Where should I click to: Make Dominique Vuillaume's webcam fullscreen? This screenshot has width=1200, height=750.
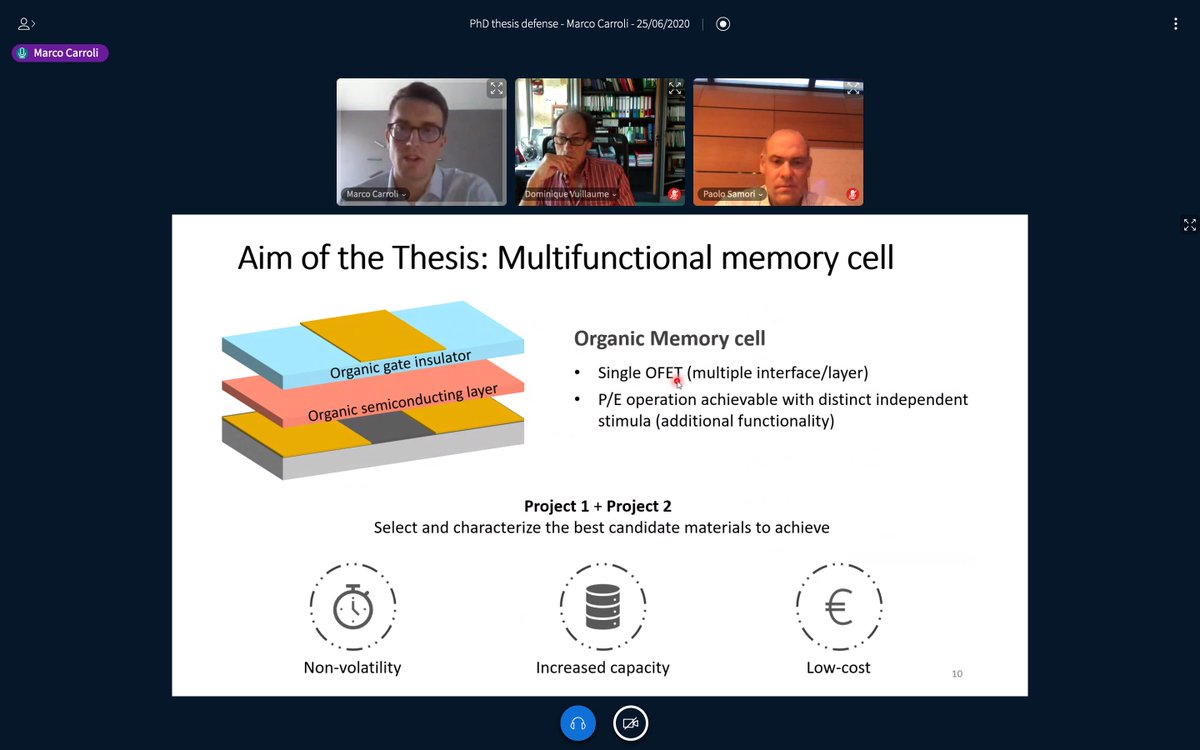(675, 88)
